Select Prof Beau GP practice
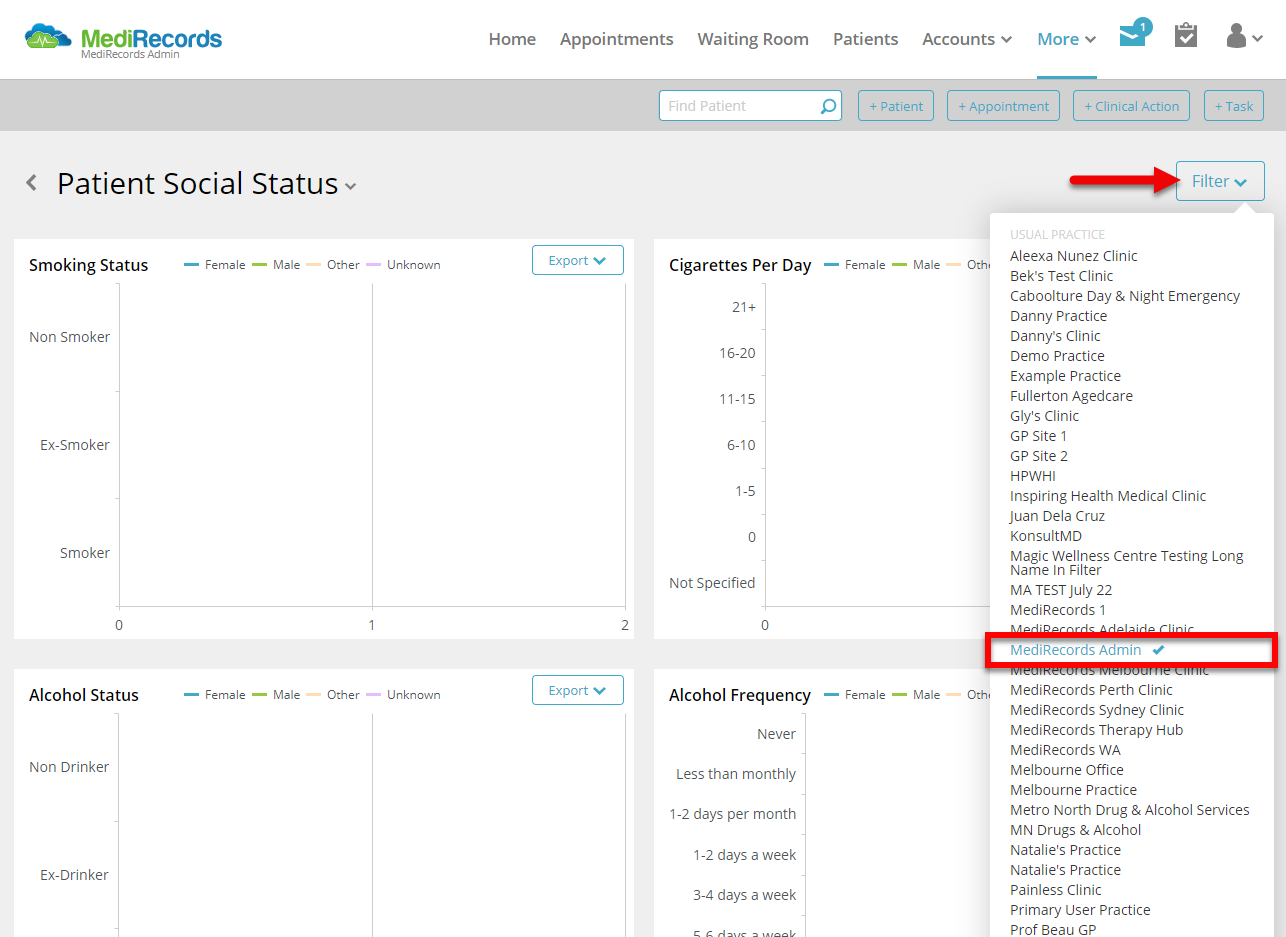The height and width of the screenshot is (937, 1286). click(x=1053, y=929)
